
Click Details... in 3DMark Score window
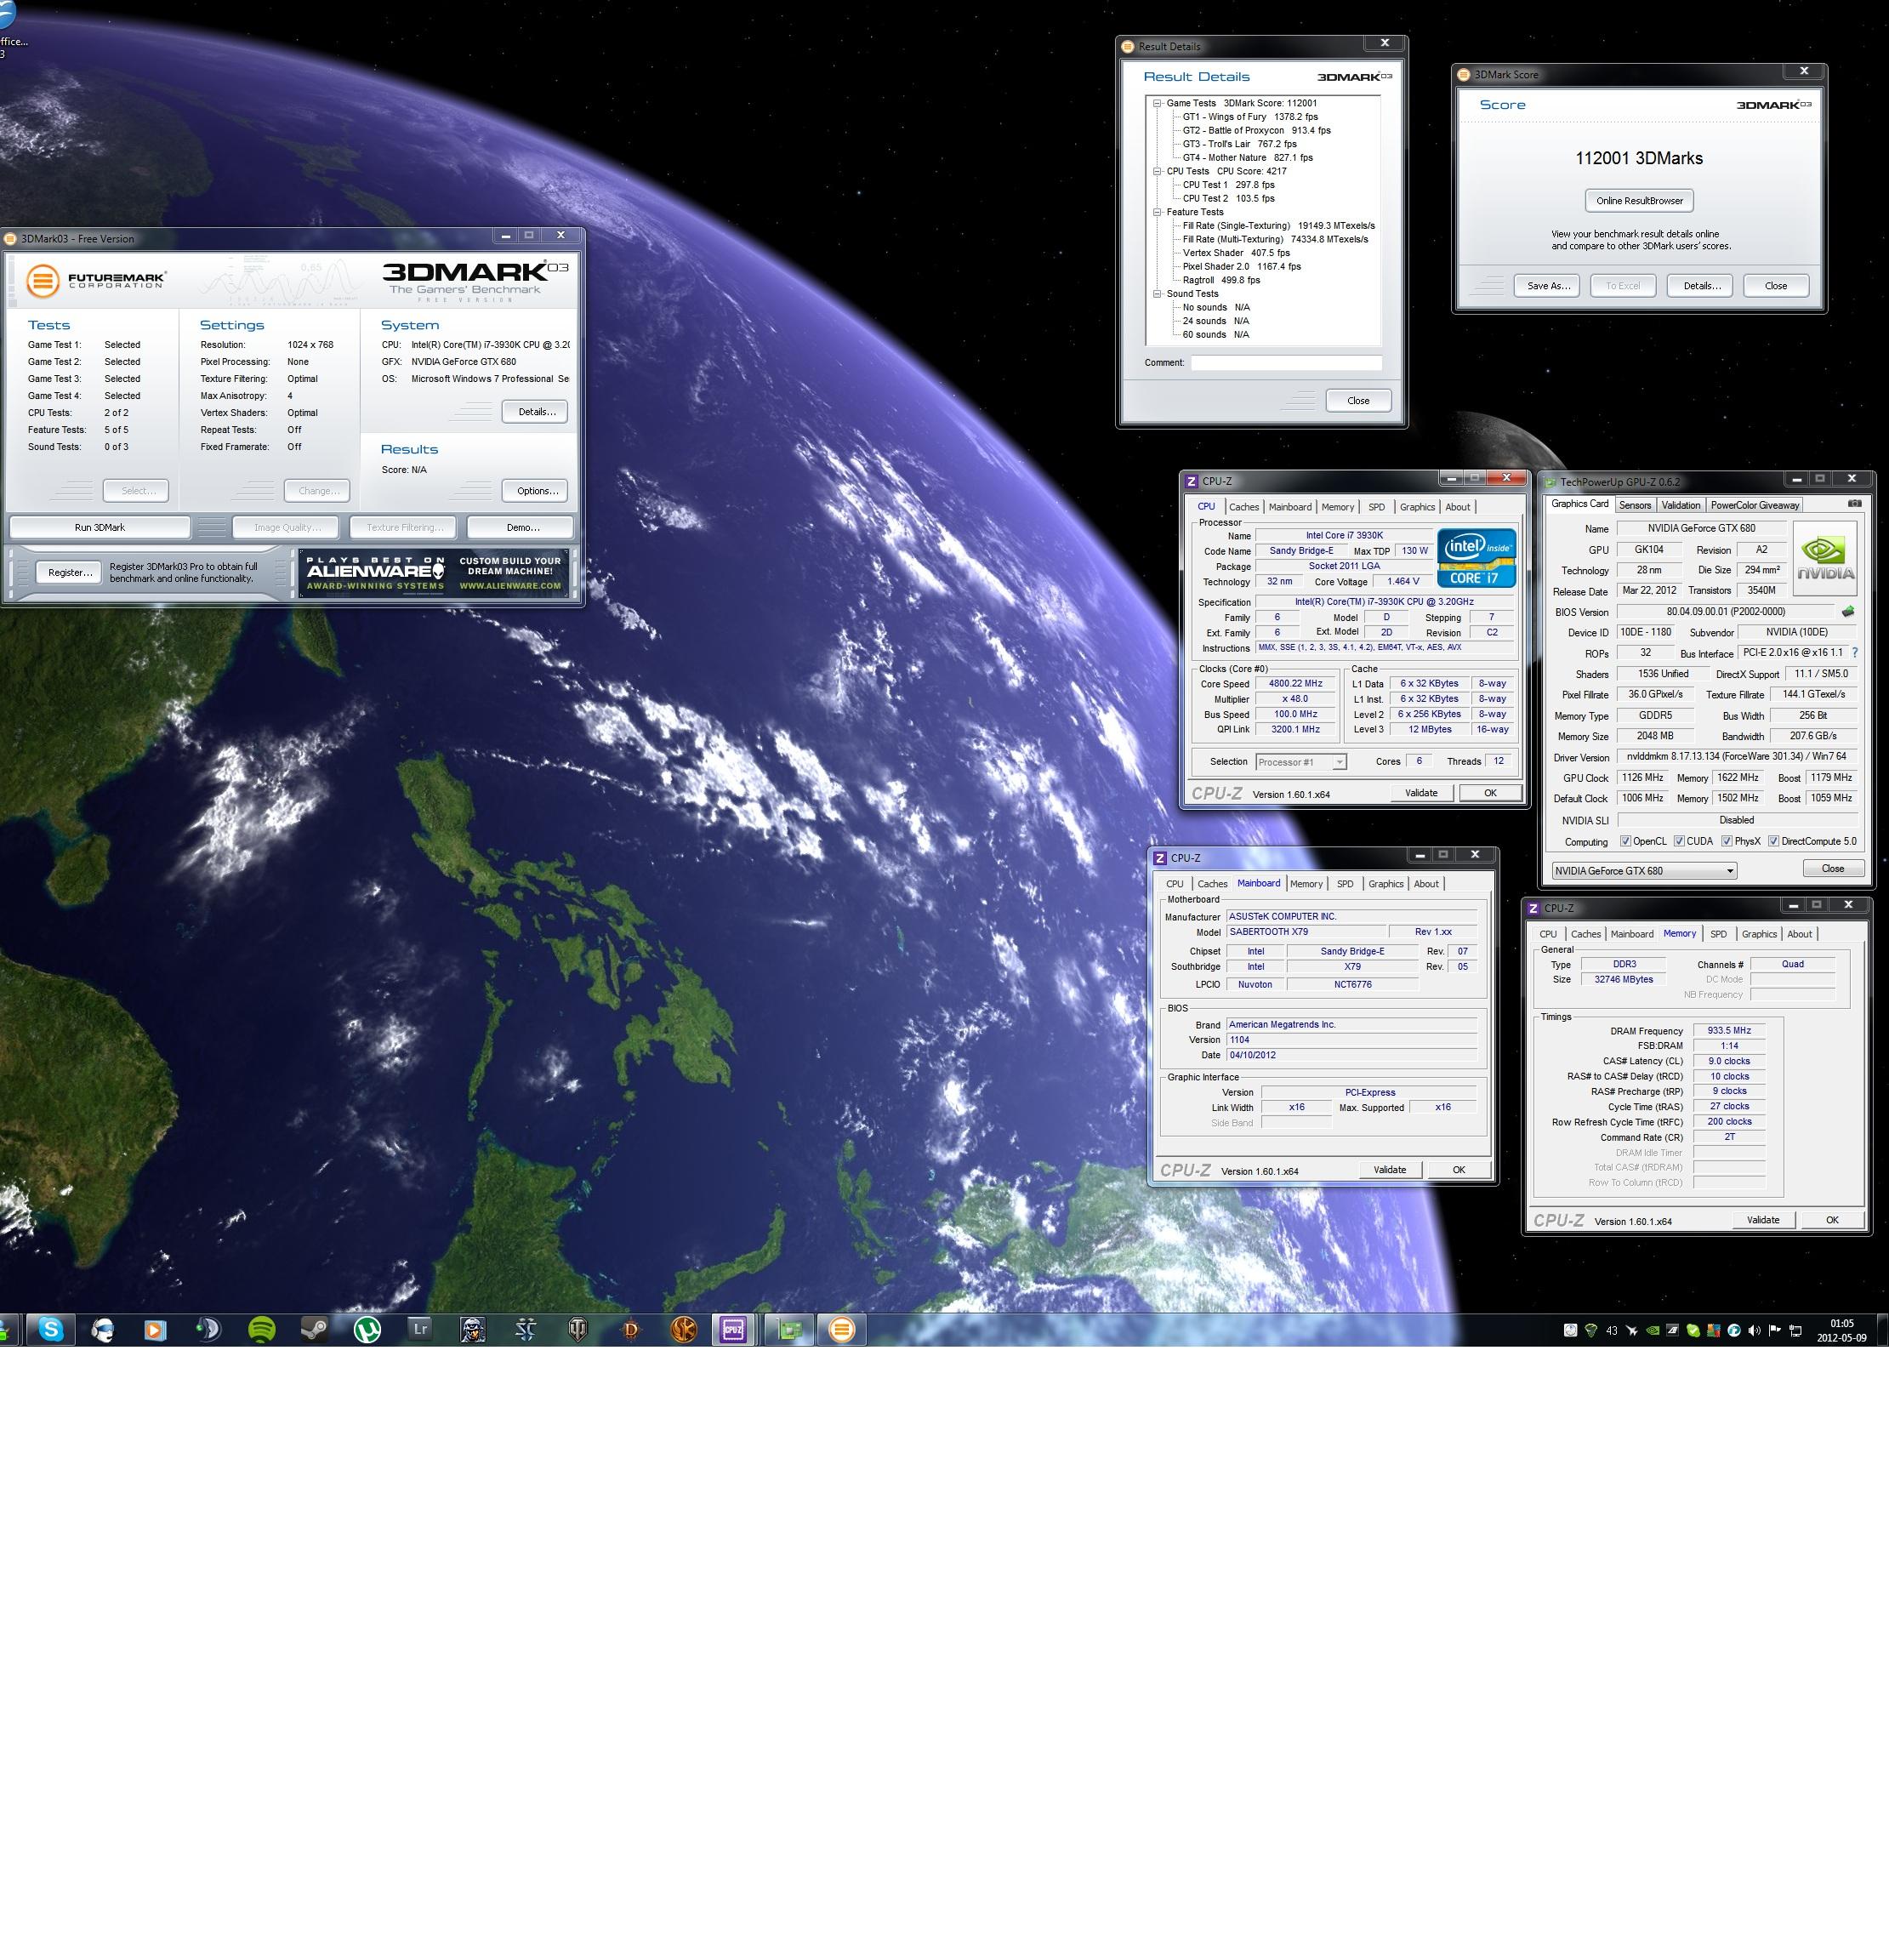point(1702,286)
